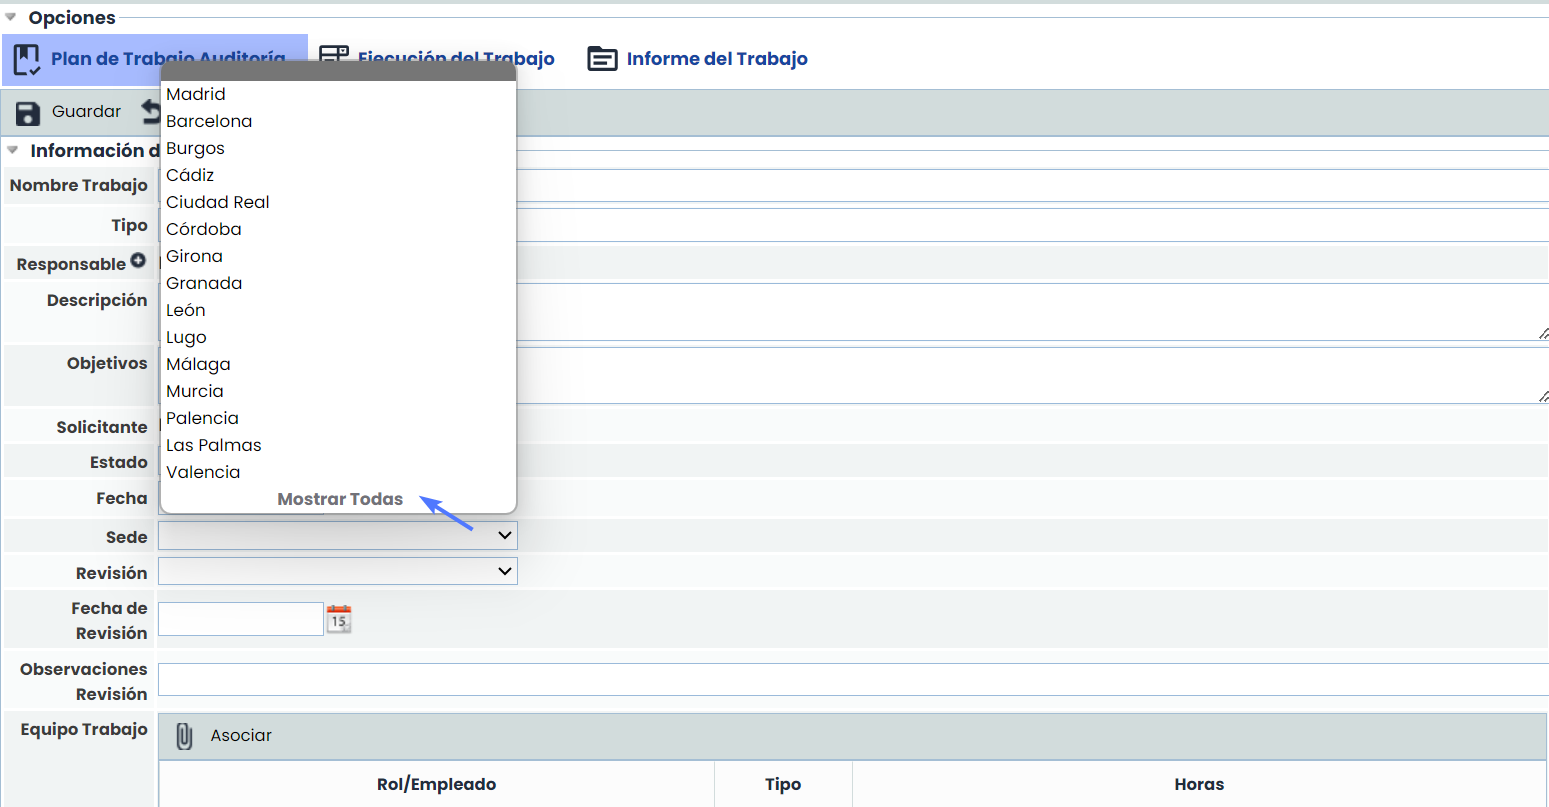This screenshot has width=1549, height=807.
Task: Click the plus icon beside Responsable
Action: tap(138, 261)
